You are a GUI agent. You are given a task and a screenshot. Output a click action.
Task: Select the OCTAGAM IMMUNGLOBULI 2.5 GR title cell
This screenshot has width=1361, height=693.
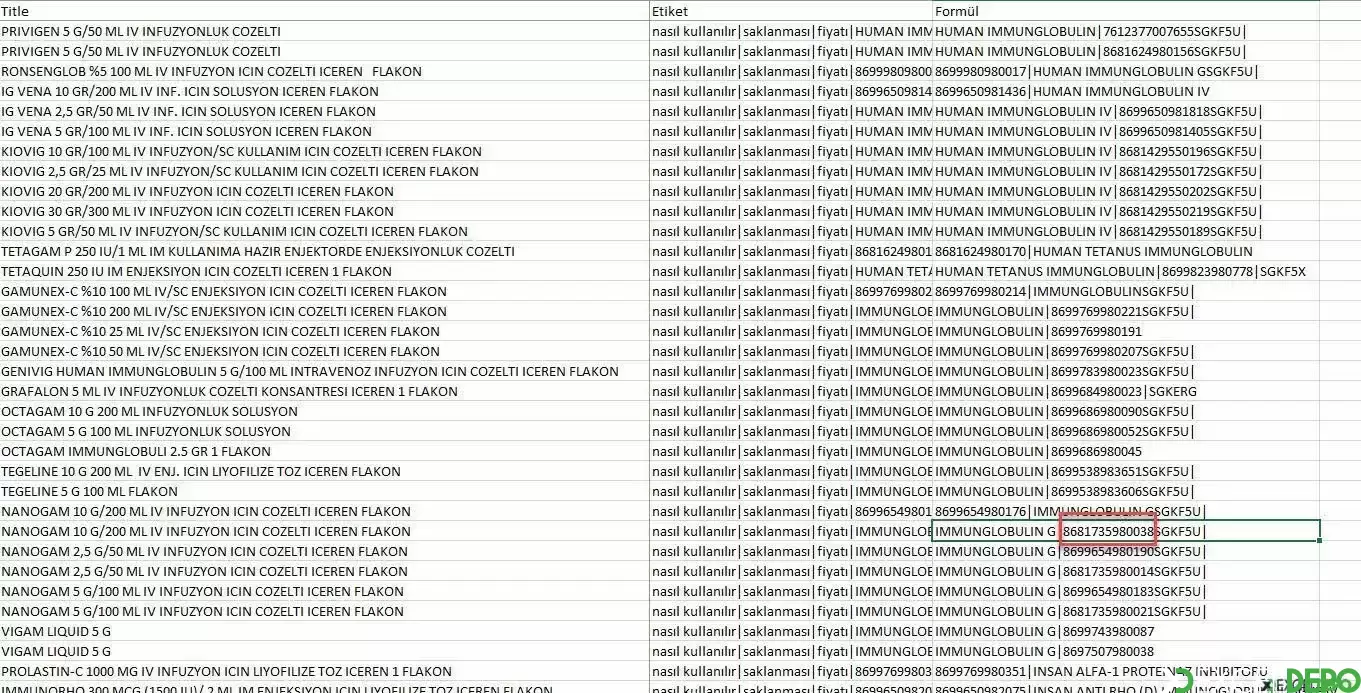[x=324, y=451]
